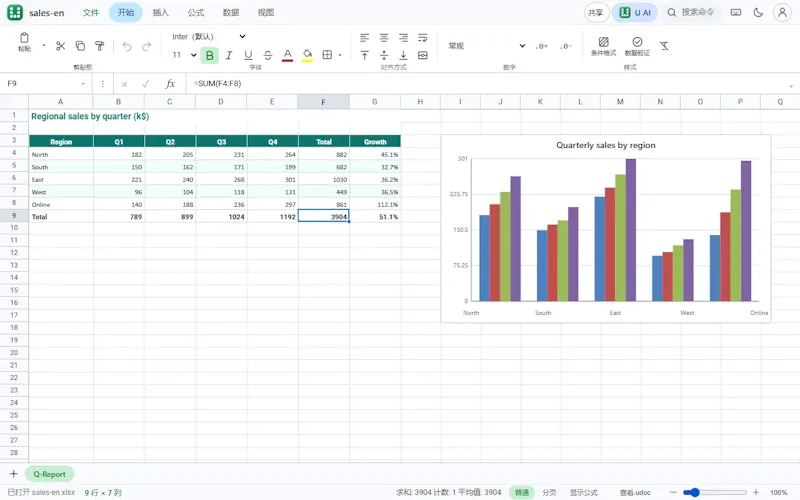Toggle underline formatting
800x500 pixels.
coord(248,55)
